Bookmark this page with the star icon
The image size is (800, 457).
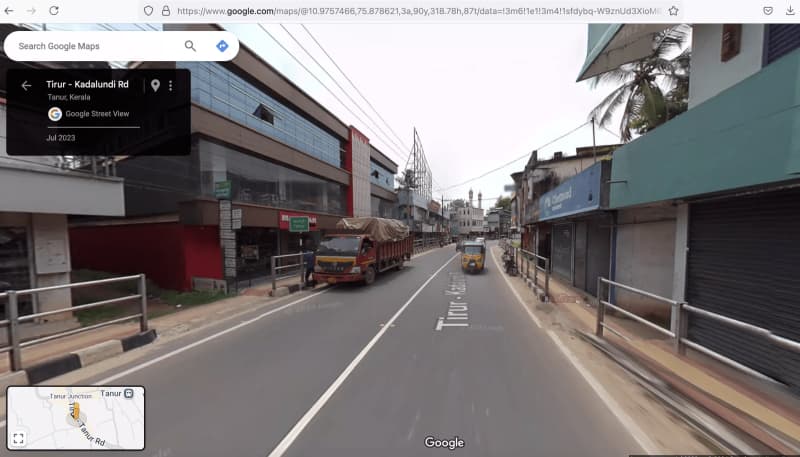[x=673, y=10]
